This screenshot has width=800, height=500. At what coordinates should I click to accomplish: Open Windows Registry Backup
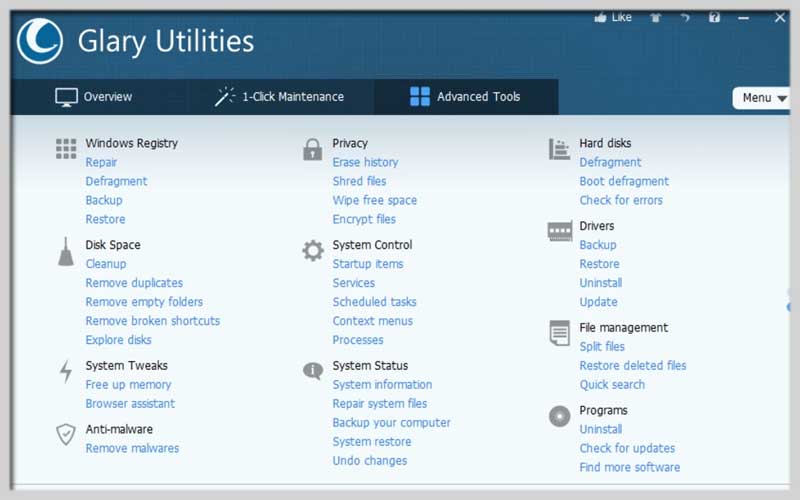coord(104,200)
